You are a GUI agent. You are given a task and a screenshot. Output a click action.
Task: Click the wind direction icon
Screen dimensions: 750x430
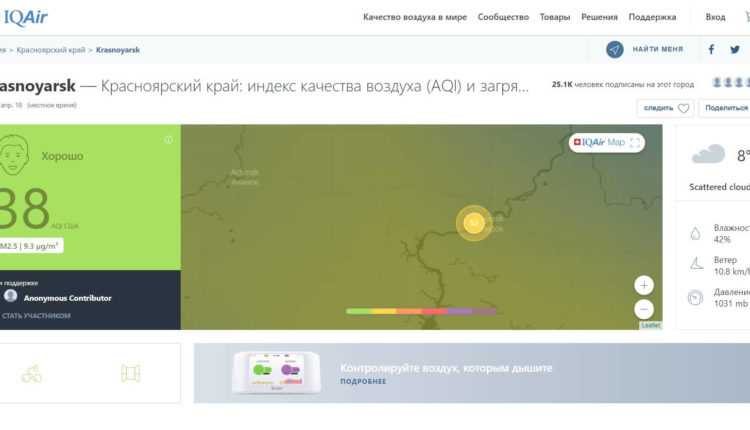pos(696,263)
